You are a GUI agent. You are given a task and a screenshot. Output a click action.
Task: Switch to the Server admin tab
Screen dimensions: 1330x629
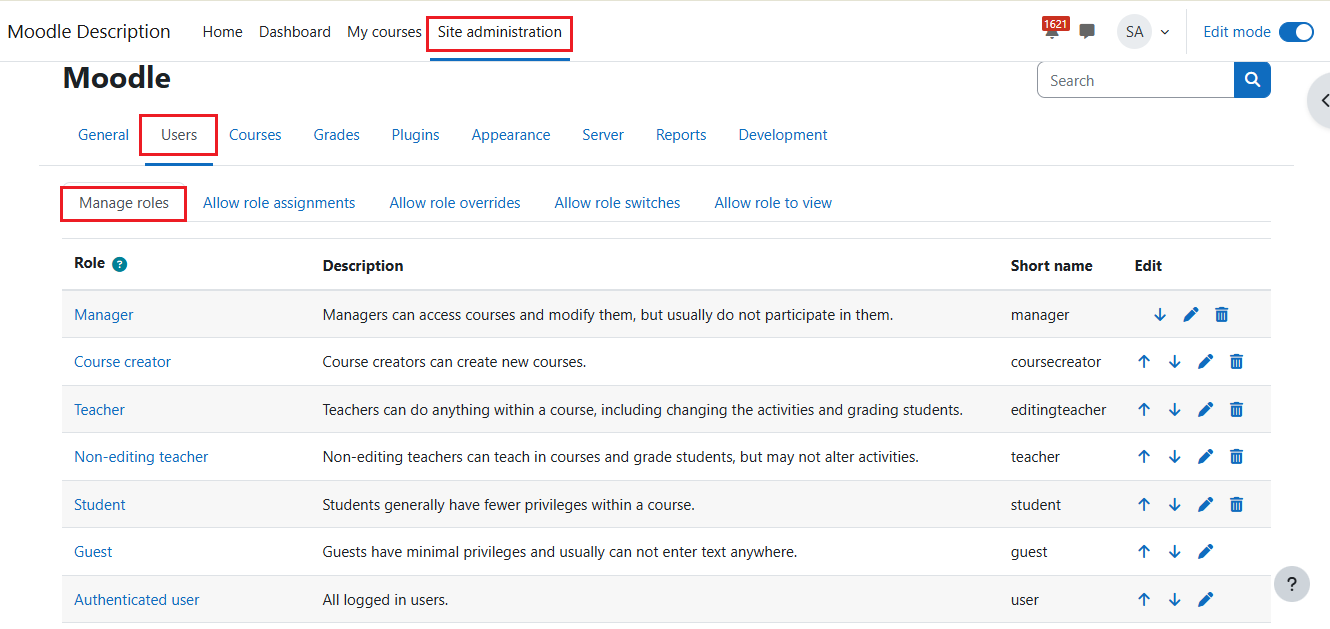pyautogui.click(x=603, y=135)
